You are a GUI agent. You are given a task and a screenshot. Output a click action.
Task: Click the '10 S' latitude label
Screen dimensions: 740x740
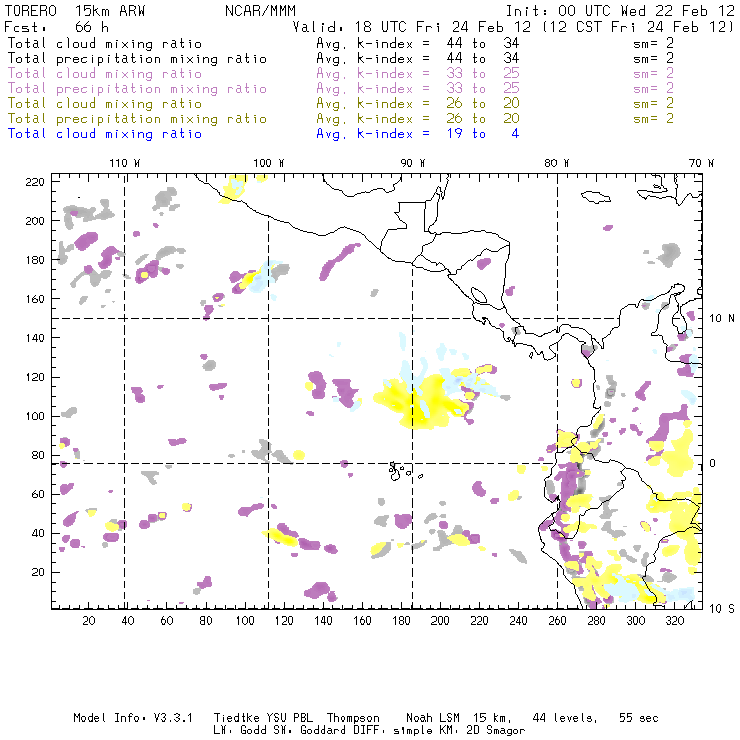tap(722, 609)
